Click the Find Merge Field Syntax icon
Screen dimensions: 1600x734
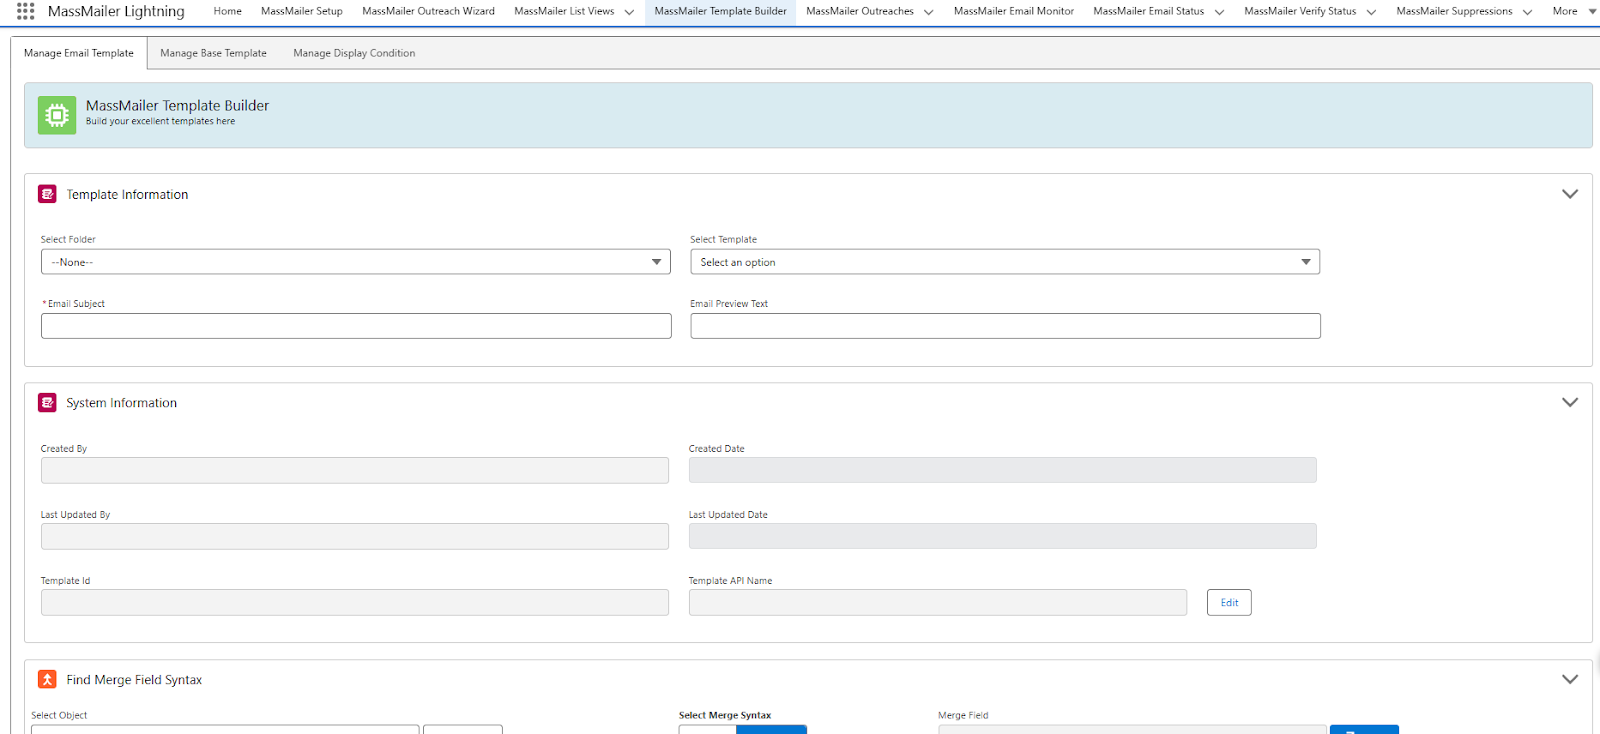tap(47, 679)
